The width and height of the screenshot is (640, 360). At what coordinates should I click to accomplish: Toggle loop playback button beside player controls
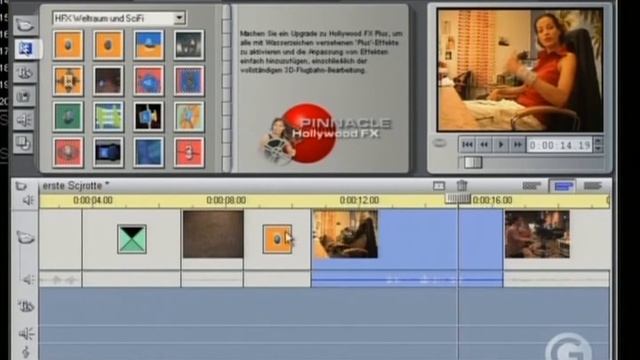pyautogui.click(x=440, y=143)
